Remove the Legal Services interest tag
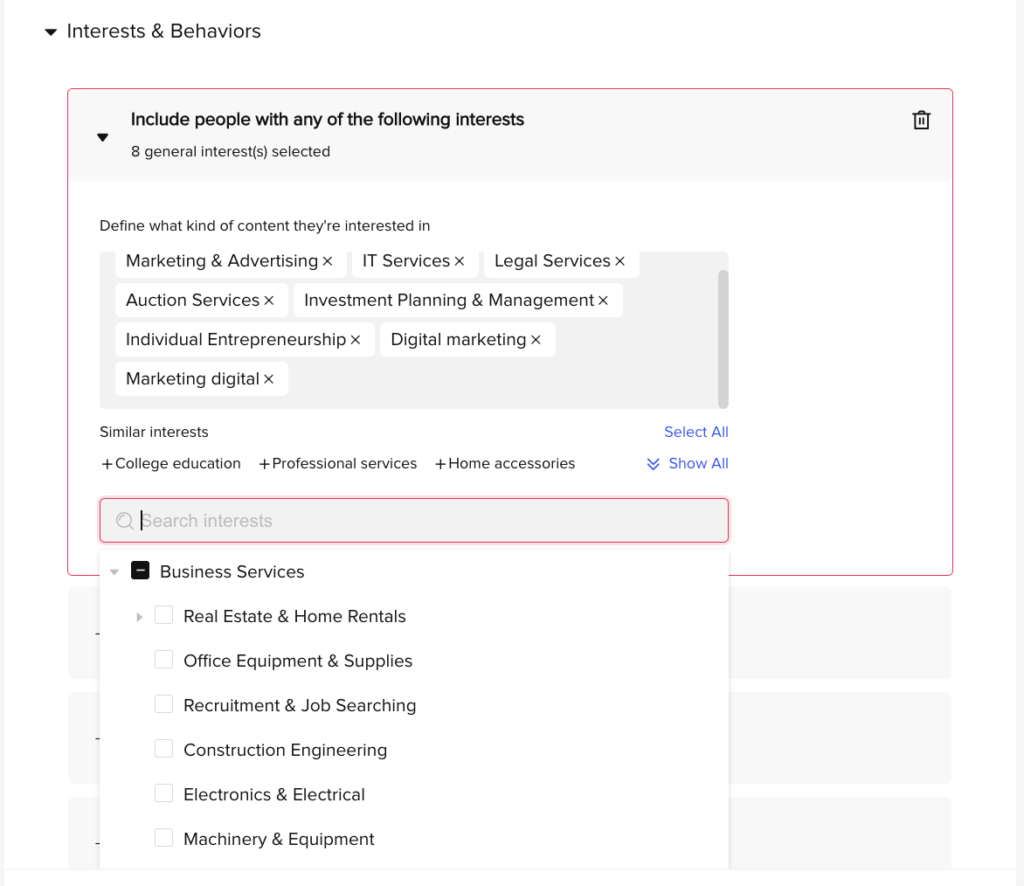 [620, 261]
